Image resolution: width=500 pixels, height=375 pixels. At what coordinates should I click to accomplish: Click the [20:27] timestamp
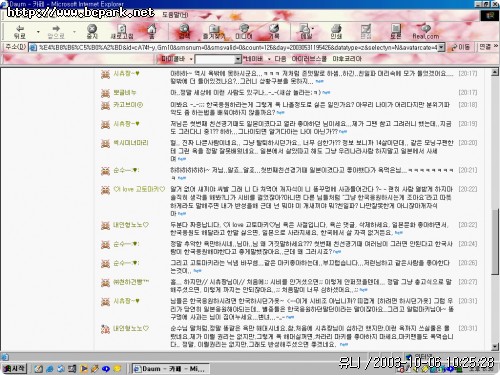click(468, 282)
